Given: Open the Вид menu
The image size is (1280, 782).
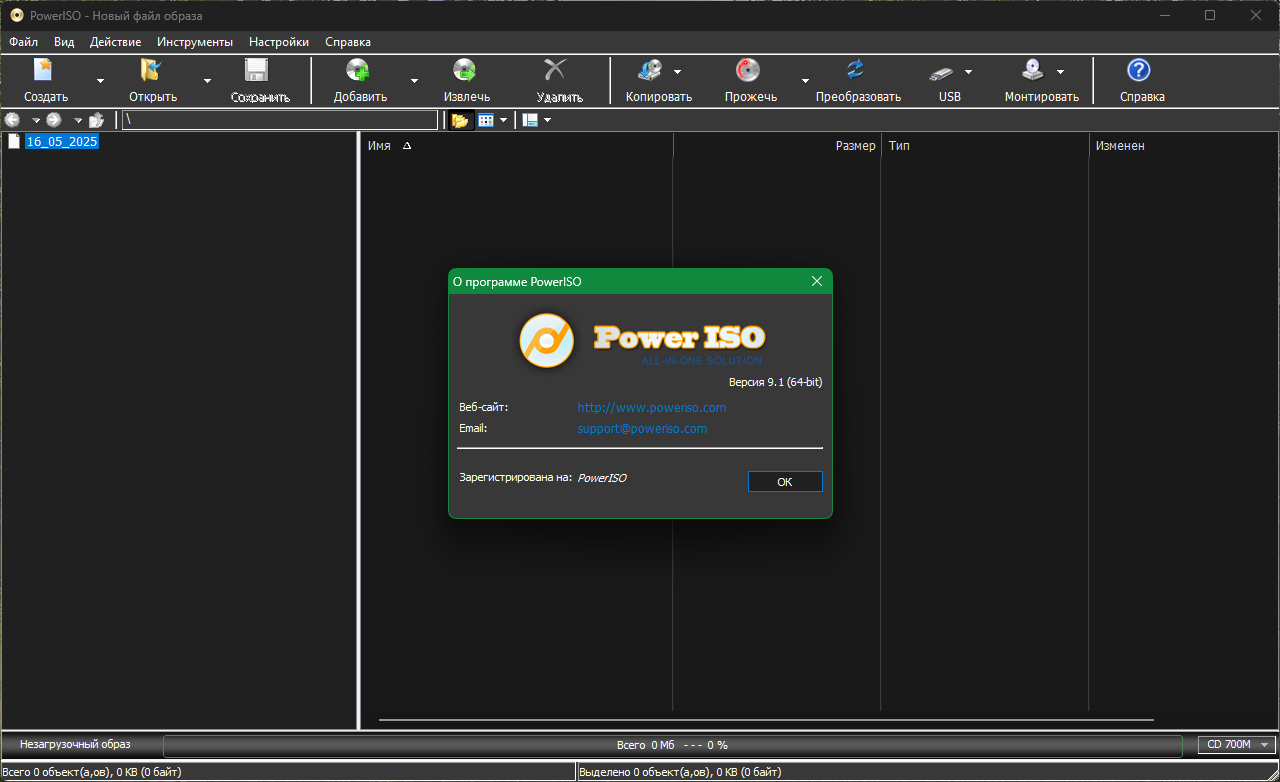Looking at the screenshot, I should pyautogui.click(x=64, y=42).
